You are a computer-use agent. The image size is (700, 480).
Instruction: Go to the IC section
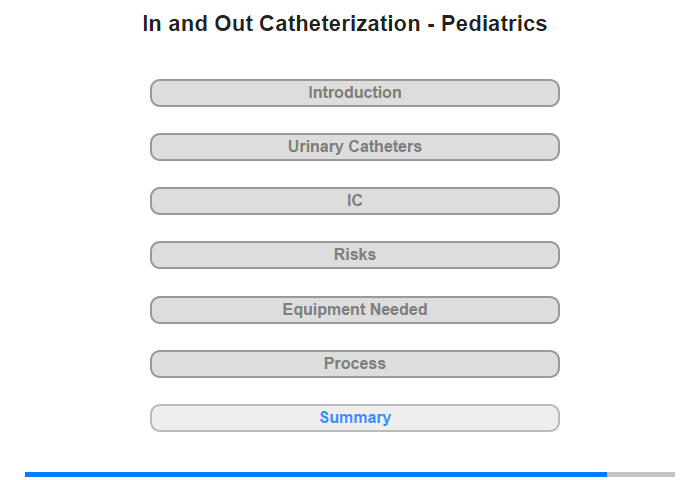pyautogui.click(x=354, y=201)
